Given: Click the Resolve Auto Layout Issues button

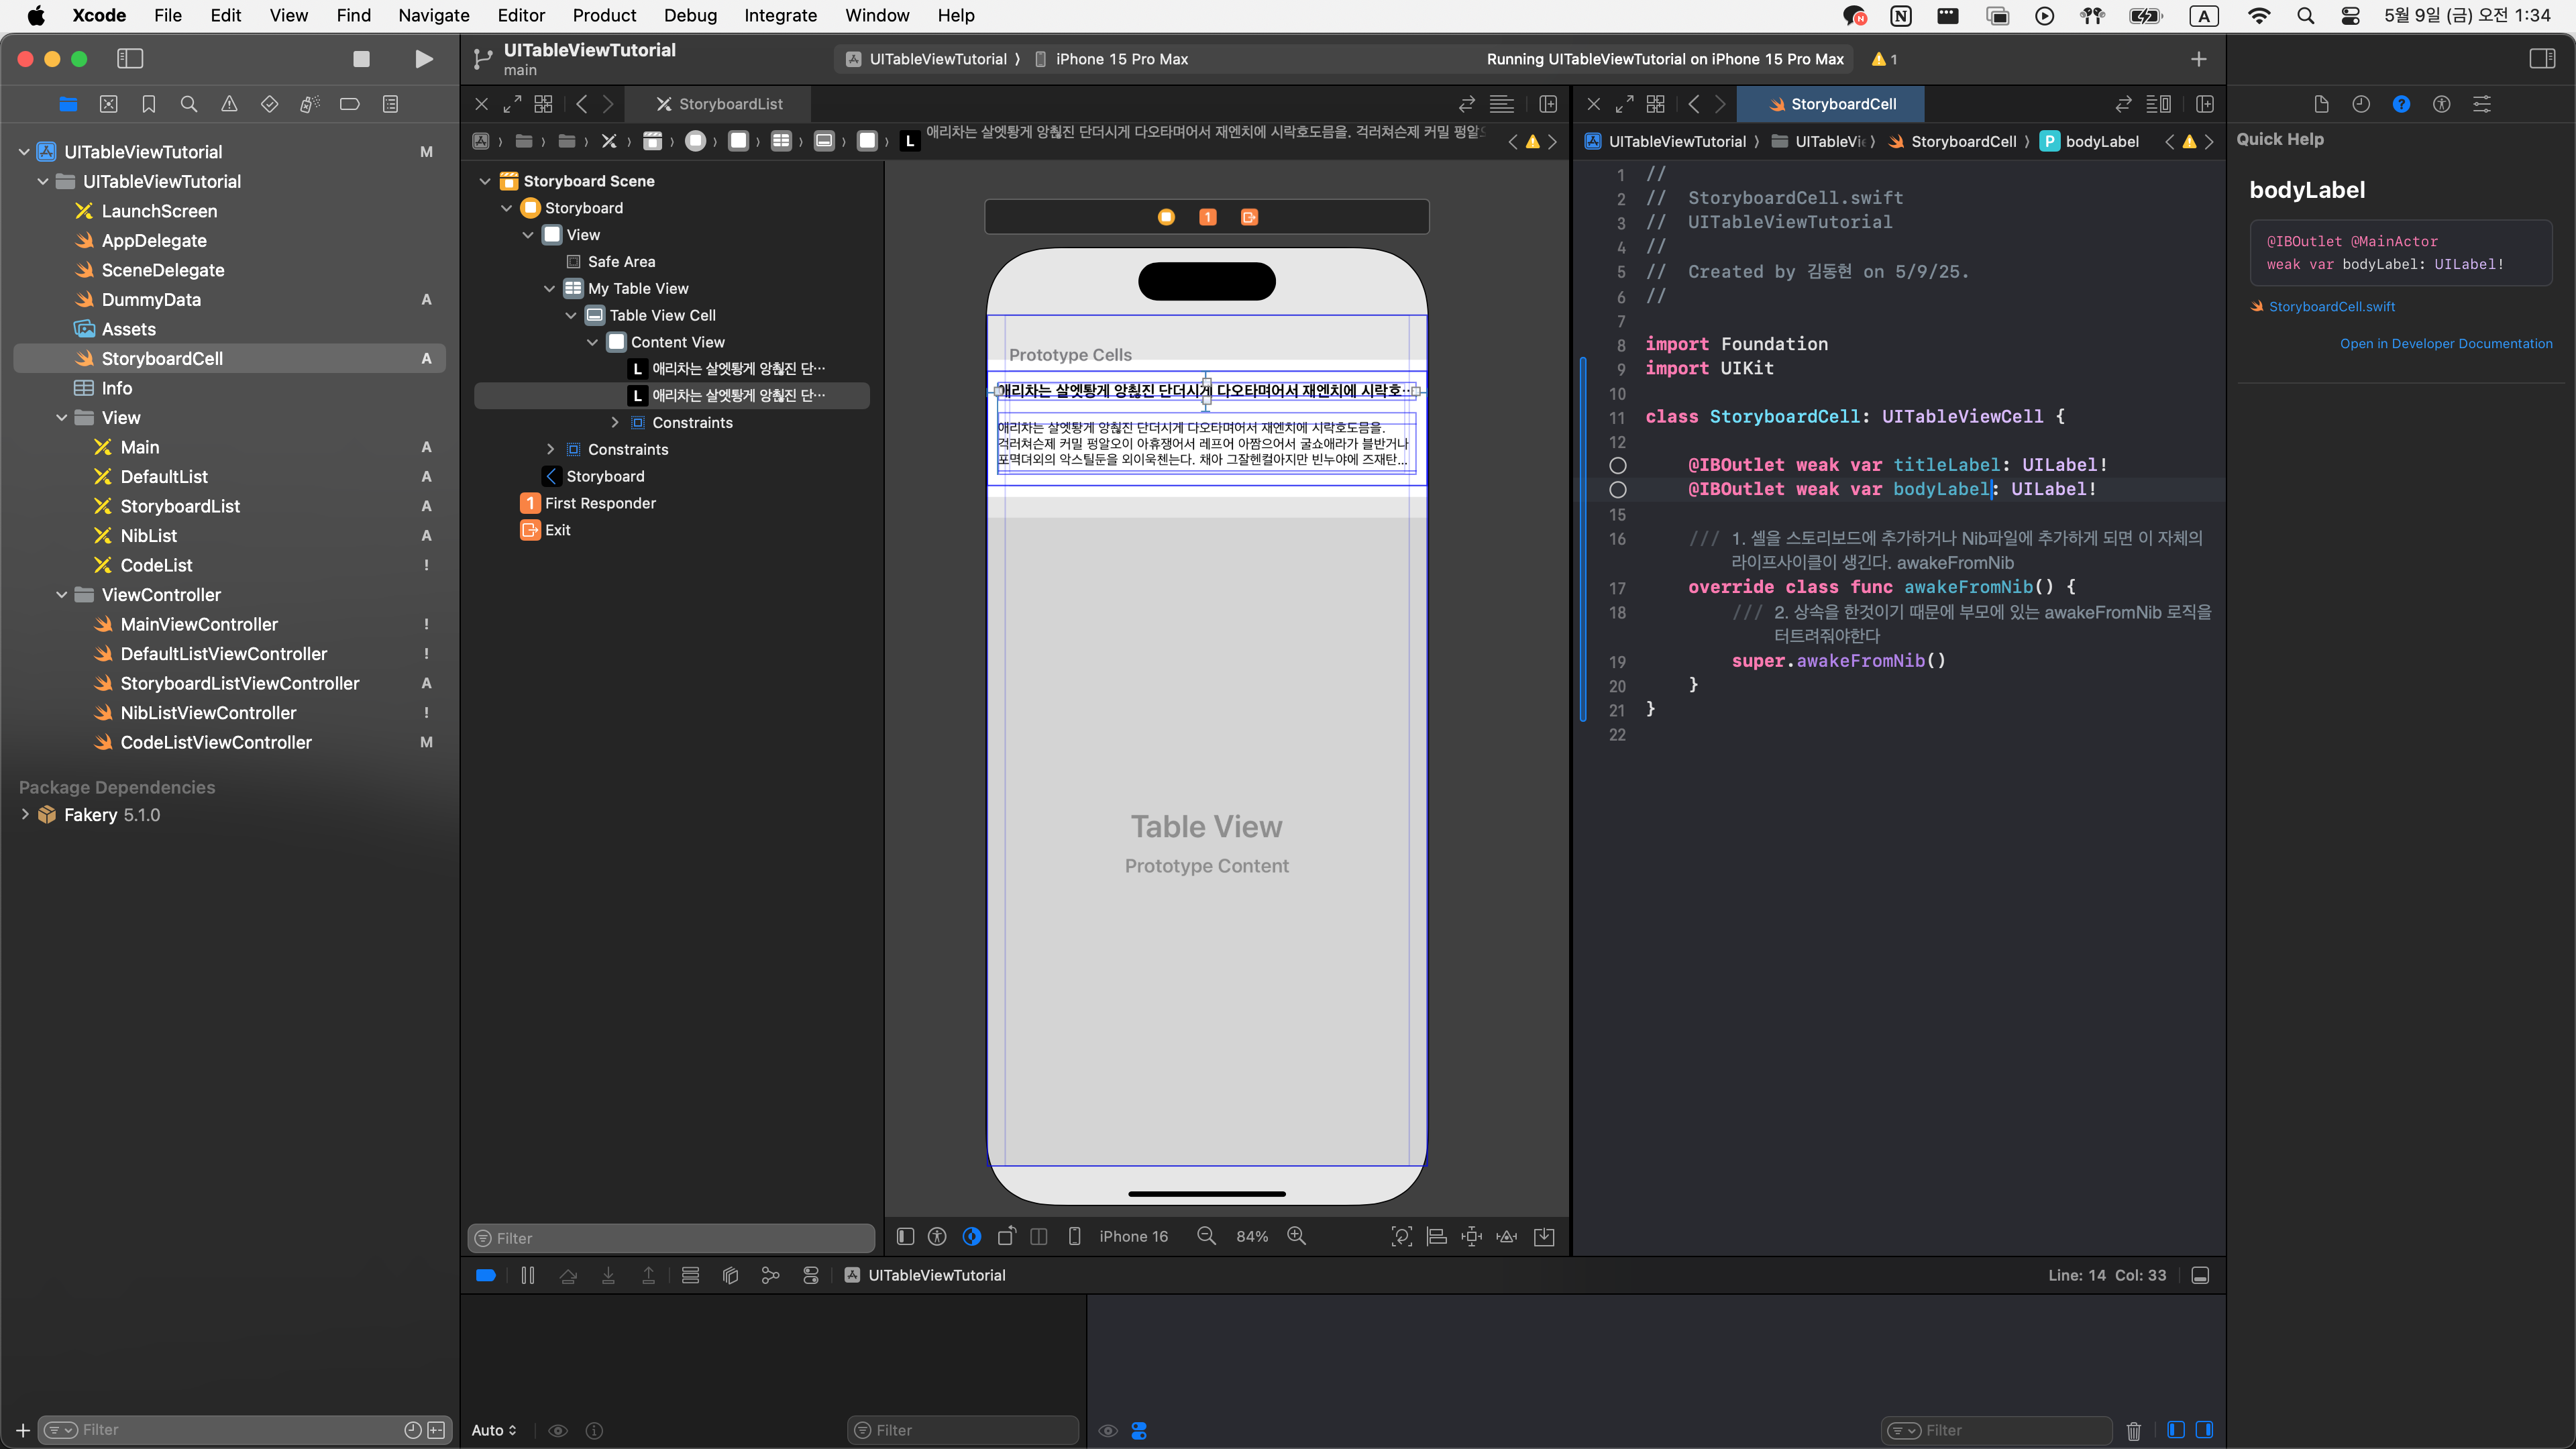Looking at the screenshot, I should coord(1507,1236).
